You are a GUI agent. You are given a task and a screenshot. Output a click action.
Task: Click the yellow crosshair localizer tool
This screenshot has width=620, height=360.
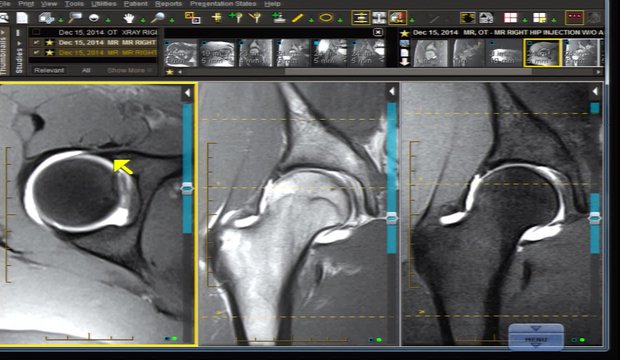click(216, 18)
